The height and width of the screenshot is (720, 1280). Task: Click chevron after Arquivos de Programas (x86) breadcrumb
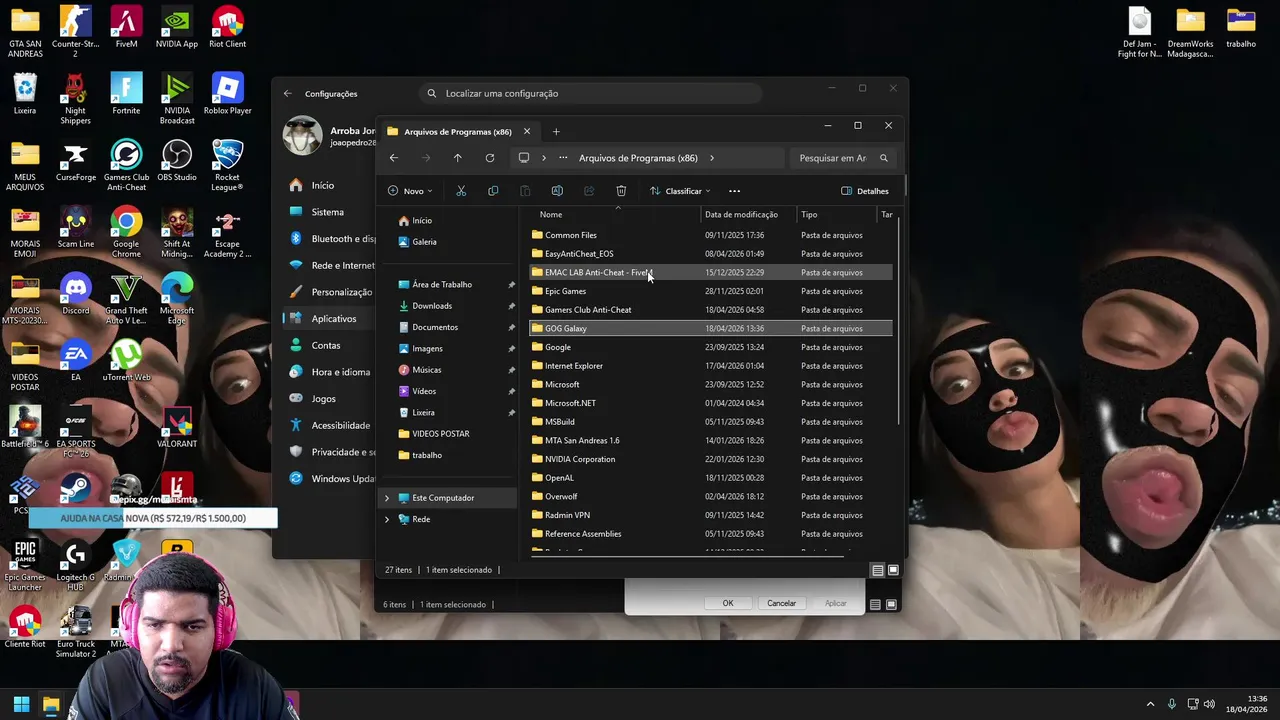[712, 158]
